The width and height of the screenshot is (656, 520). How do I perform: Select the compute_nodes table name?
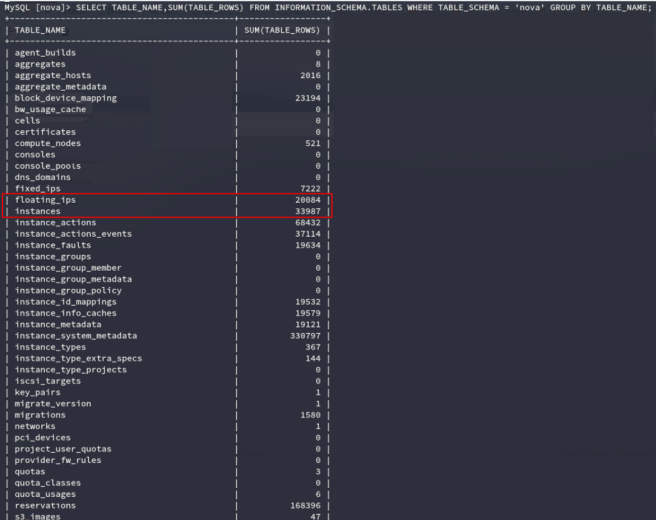point(49,143)
